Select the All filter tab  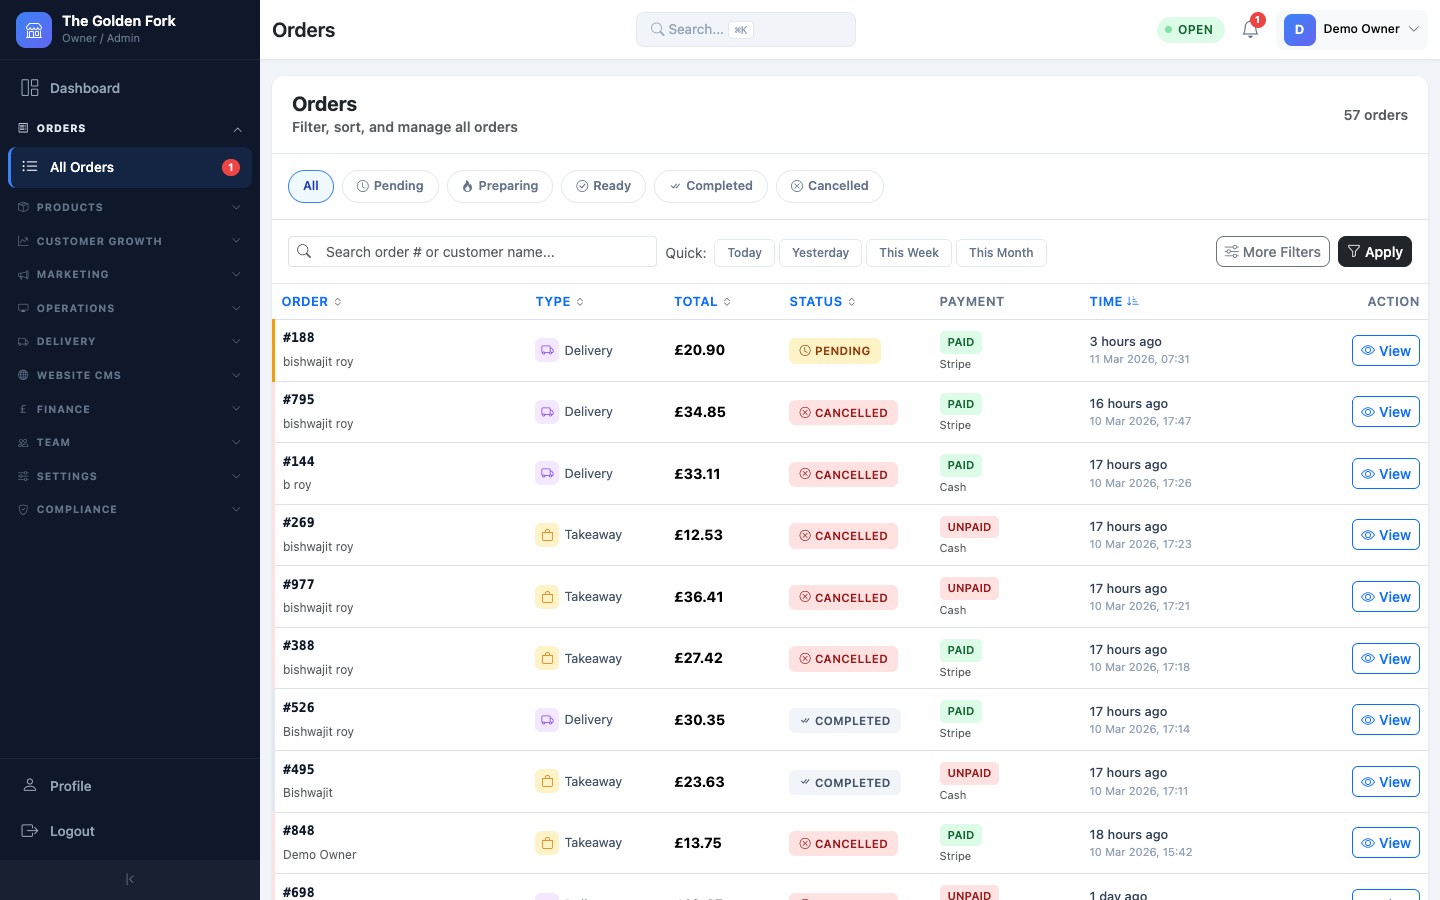coord(310,186)
